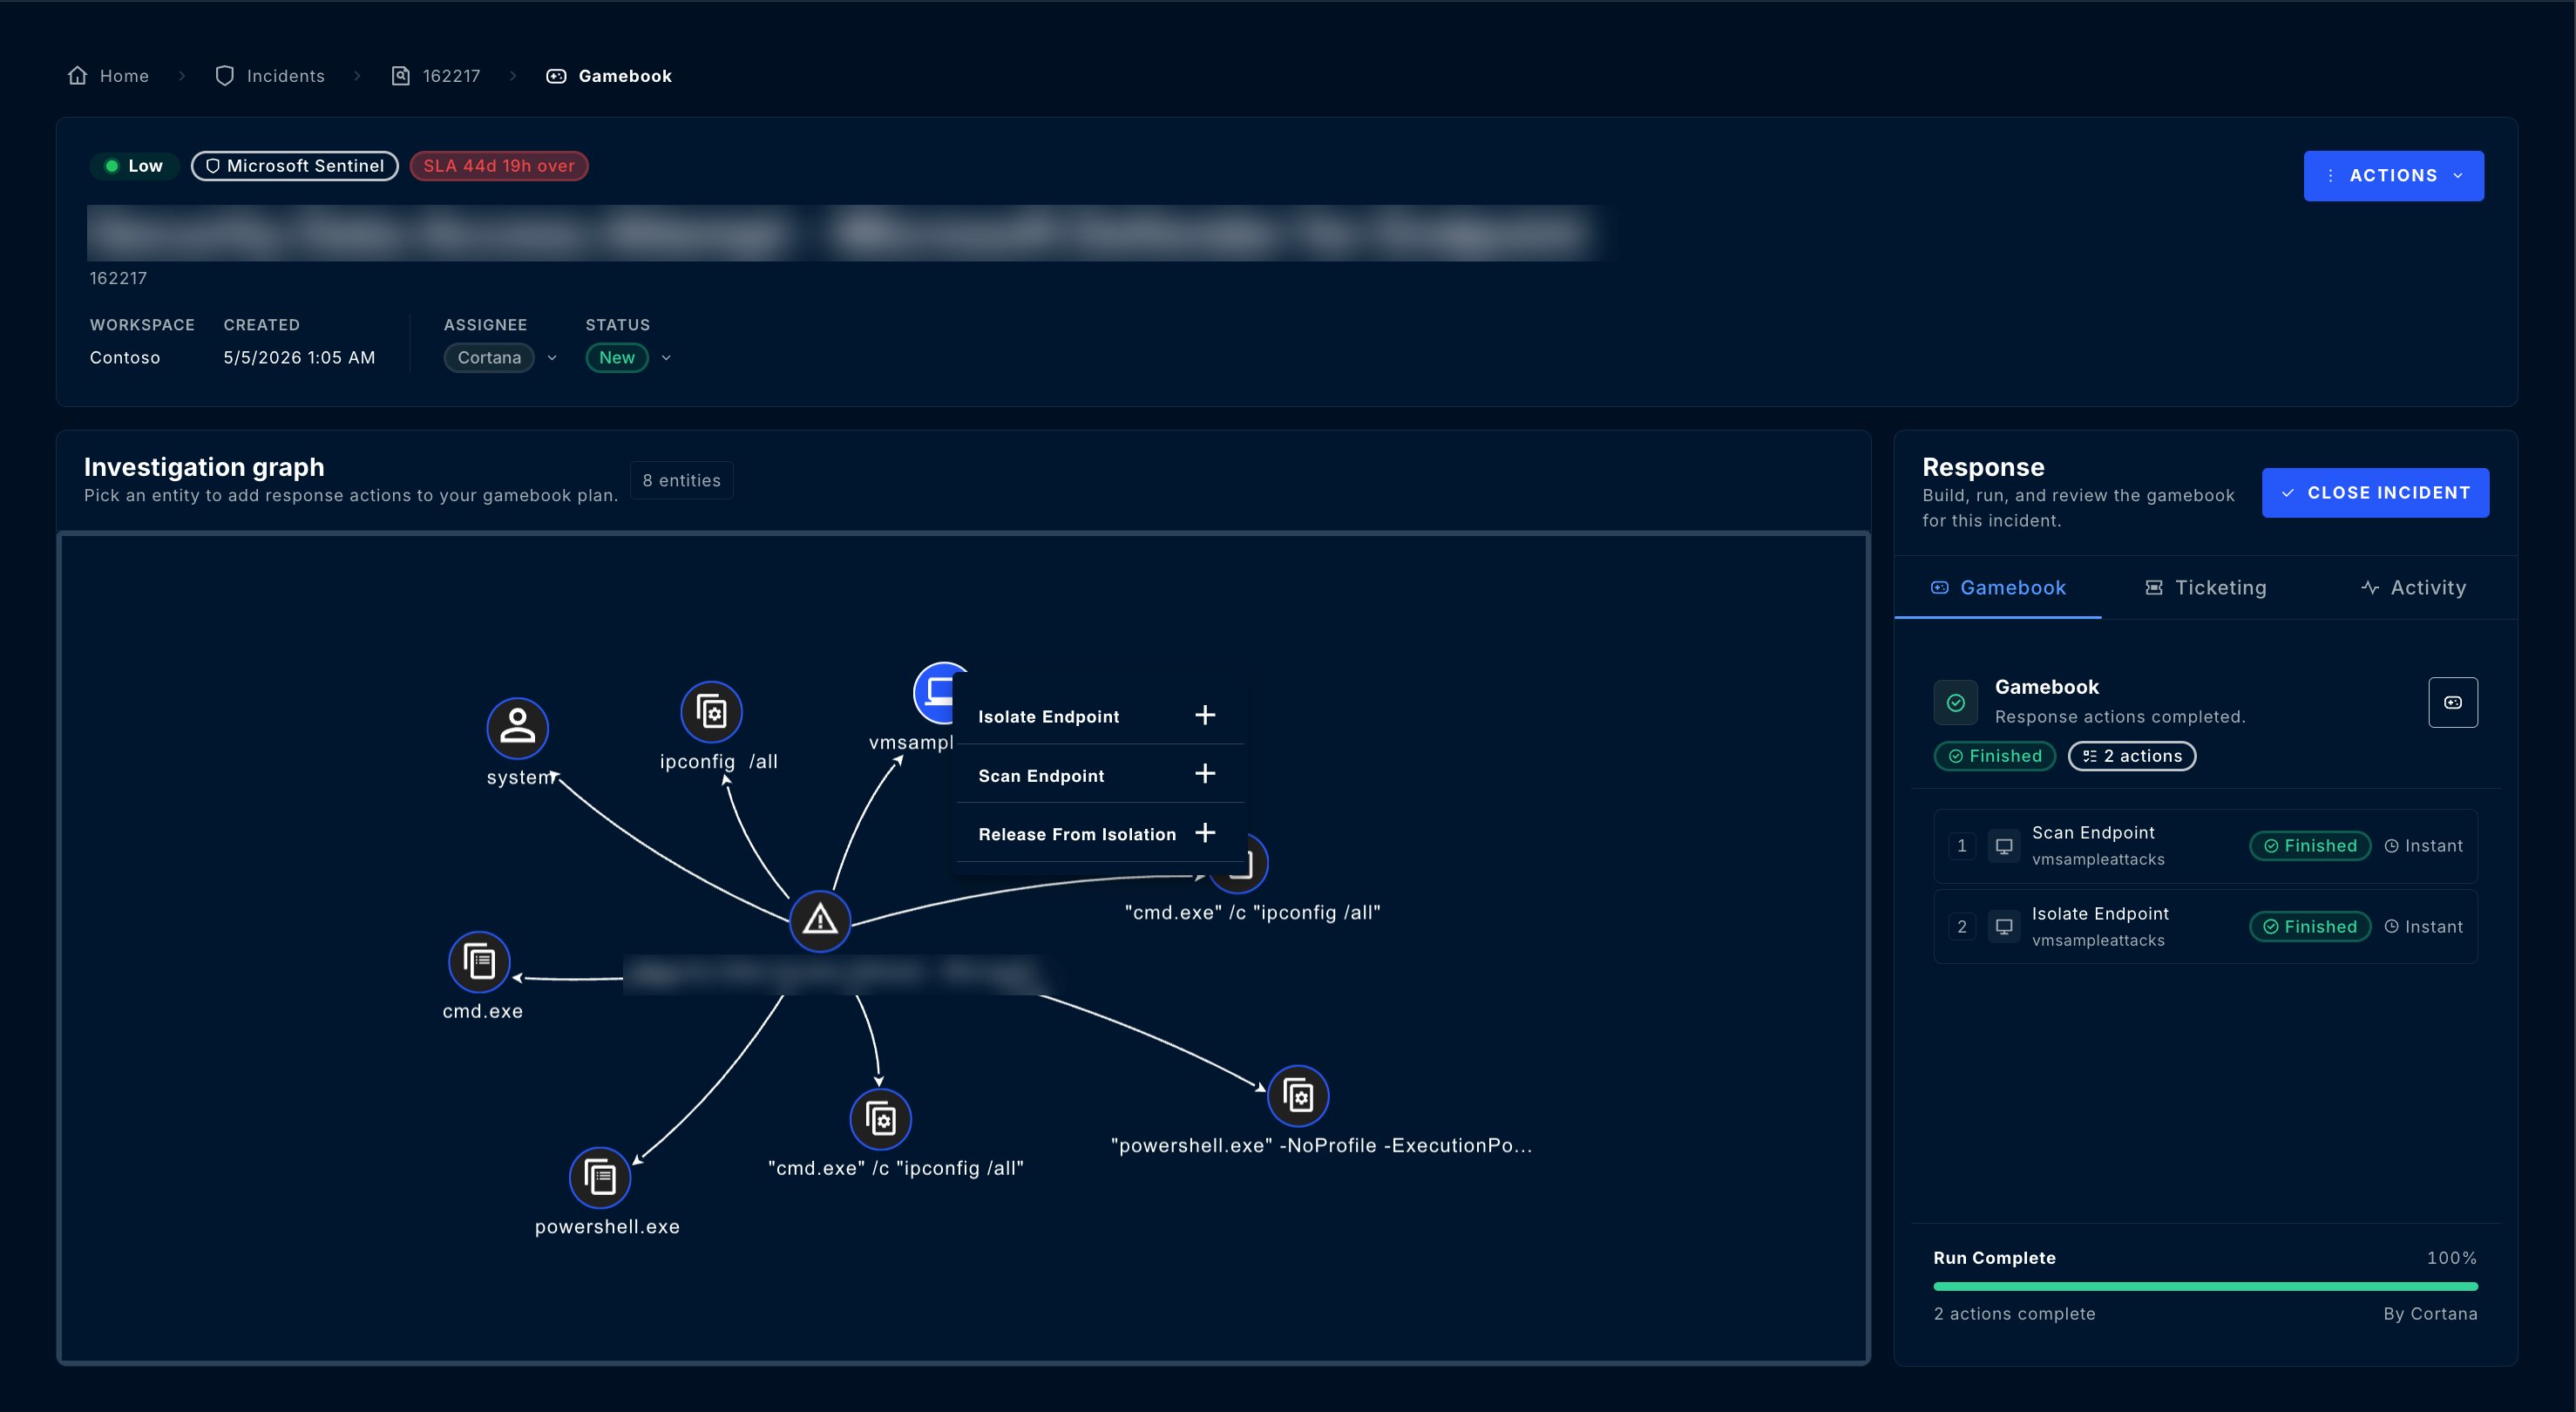Image resolution: width=2576 pixels, height=1412 pixels.
Task: Click the 2 actions badge
Action: [2132, 756]
